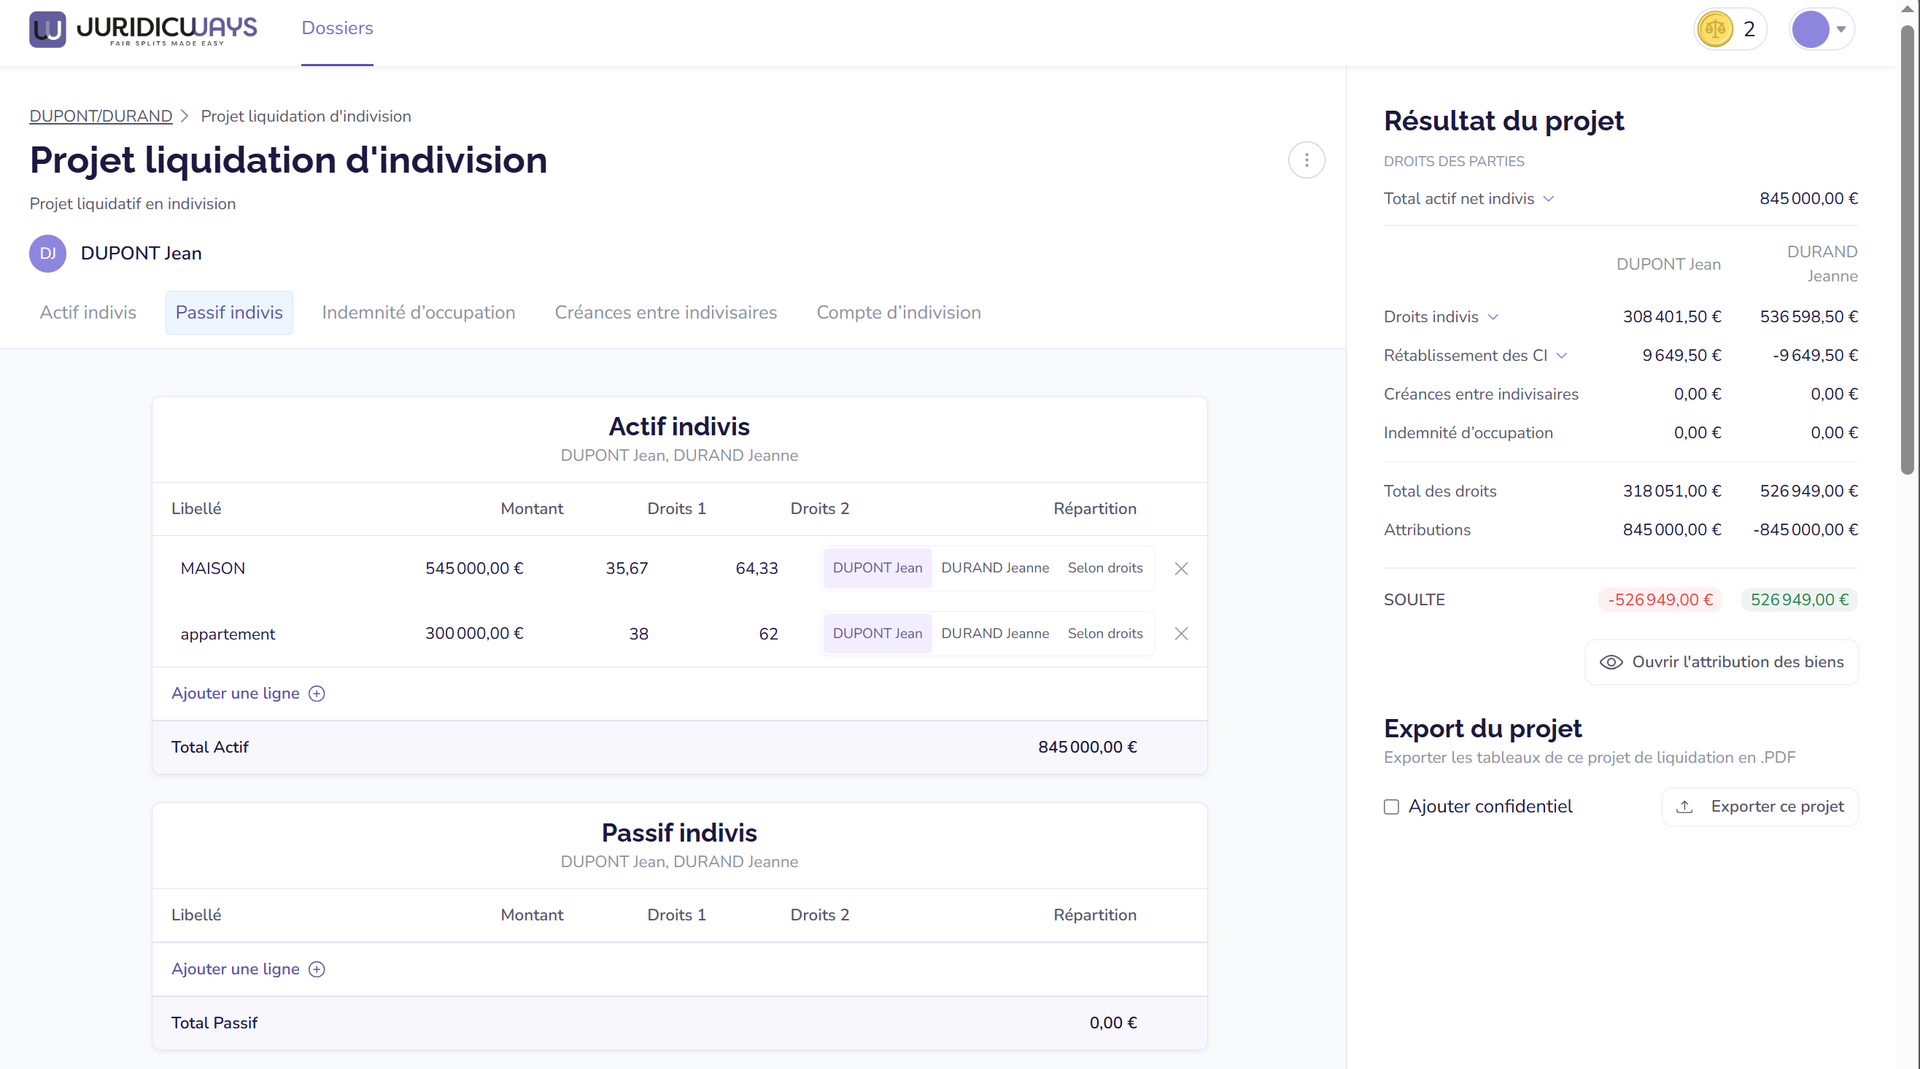The height and width of the screenshot is (1069, 1920).
Task: Open the three-dot project options menu
Action: 1306,160
